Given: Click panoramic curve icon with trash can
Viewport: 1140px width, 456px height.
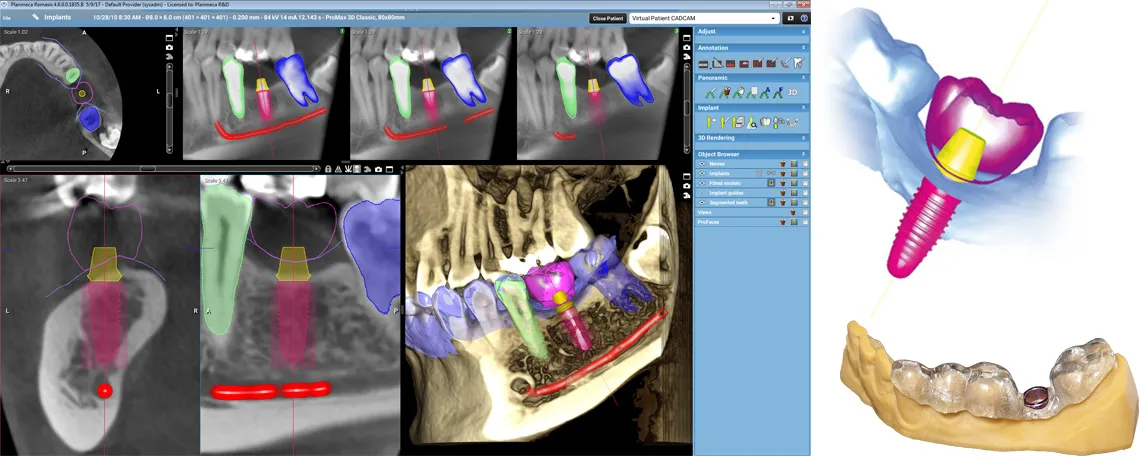Looking at the screenshot, I should tap(726, 92).
